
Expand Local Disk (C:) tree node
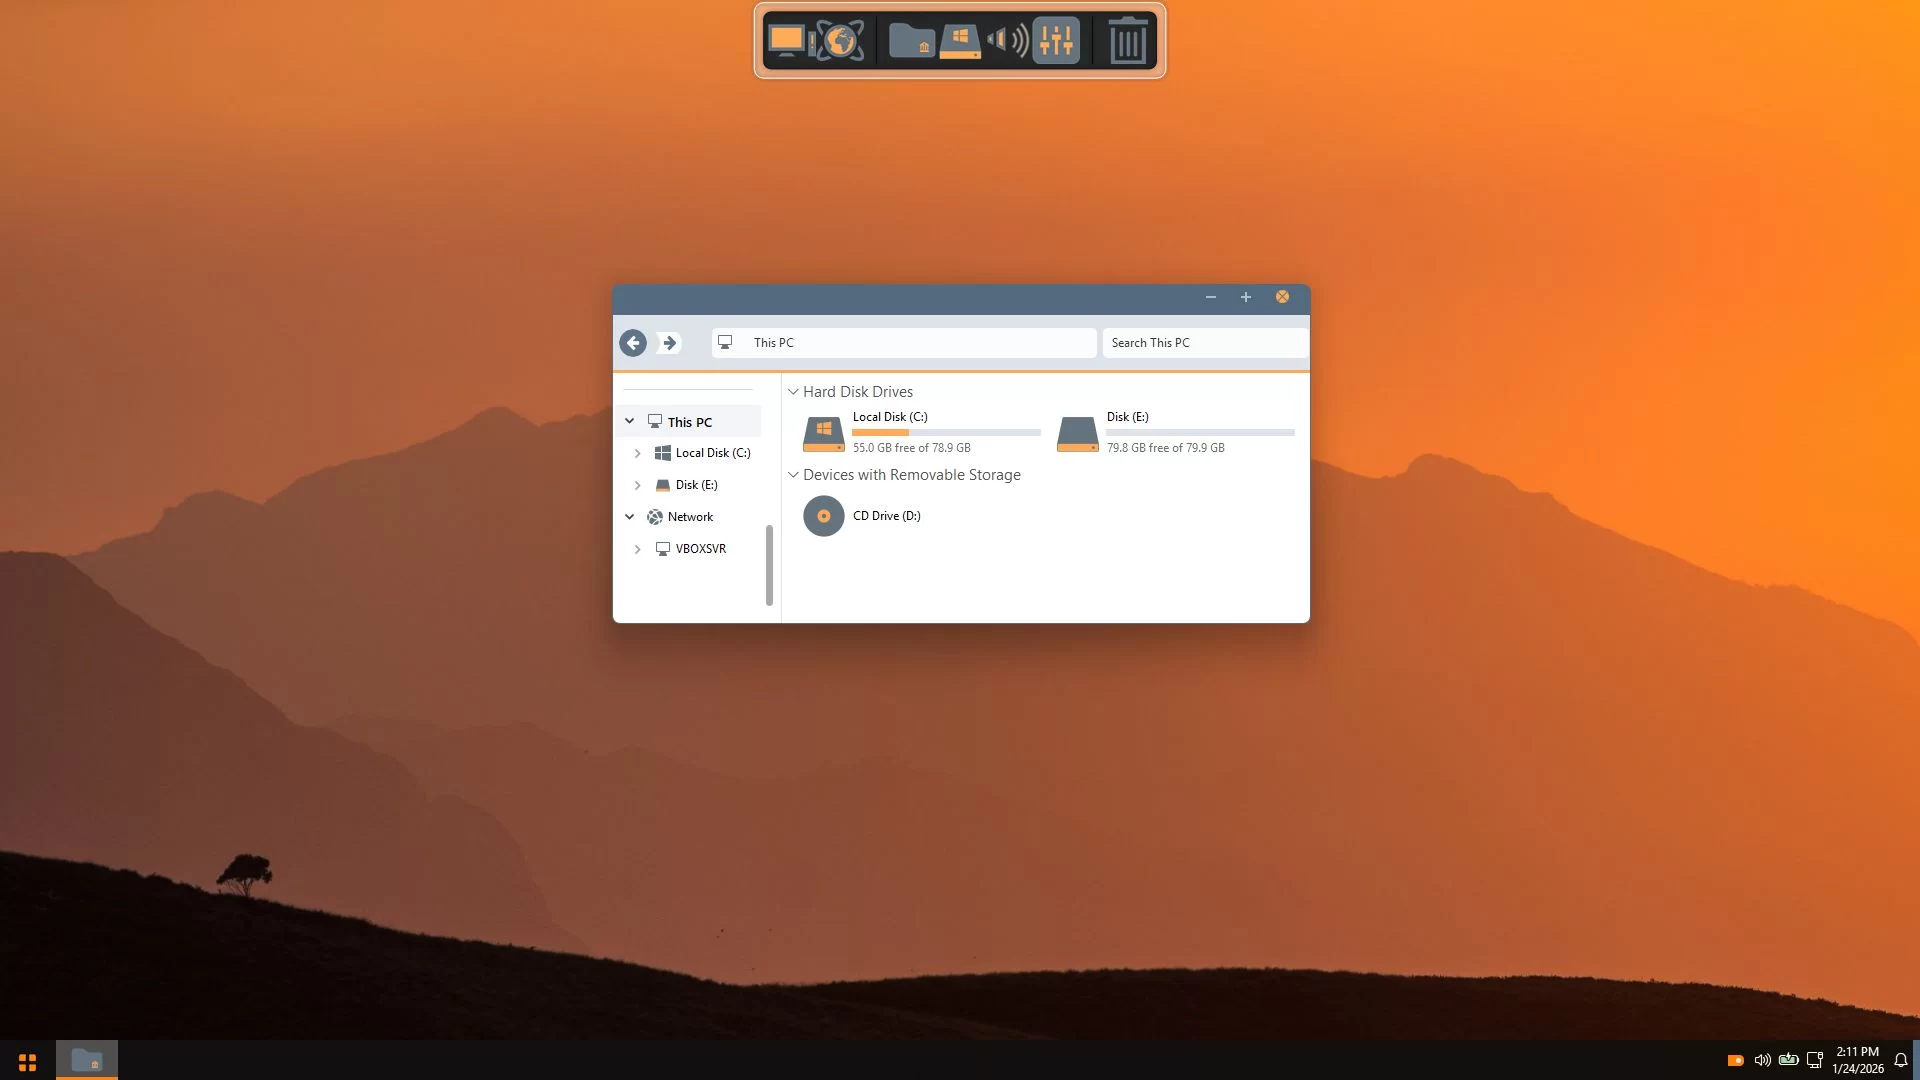[x=637, y=453]
